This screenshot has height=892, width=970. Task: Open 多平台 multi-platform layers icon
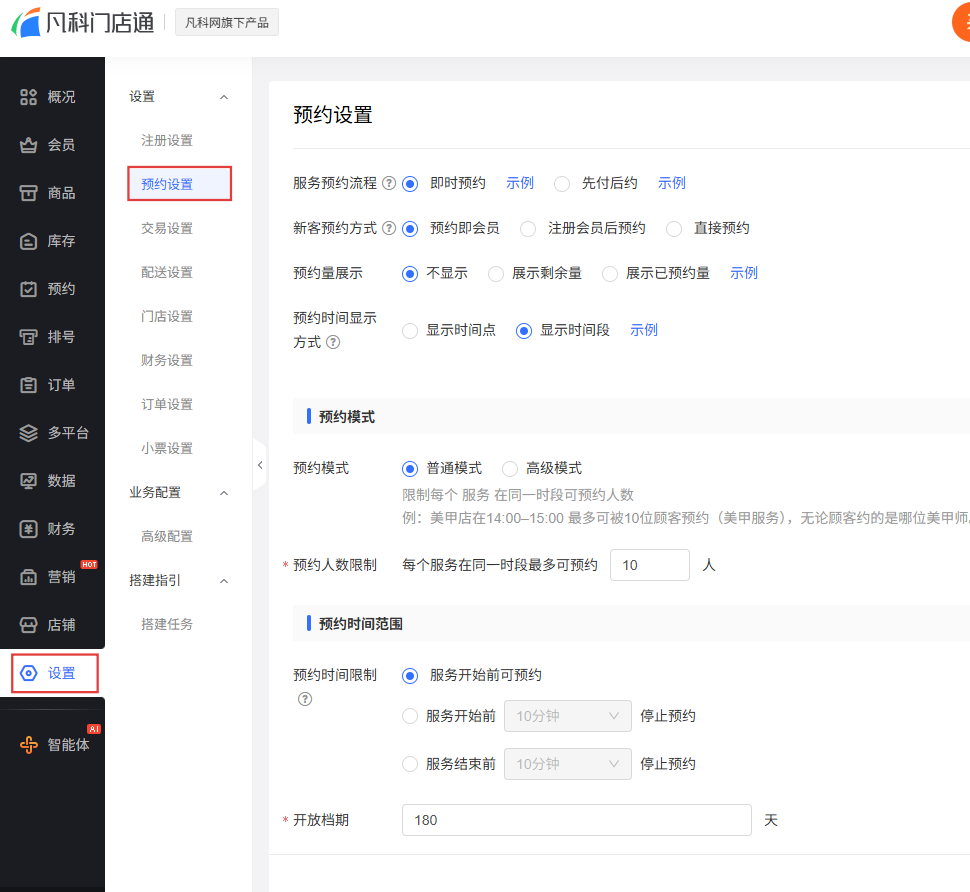pyautogui.click(x=29, y=433)
